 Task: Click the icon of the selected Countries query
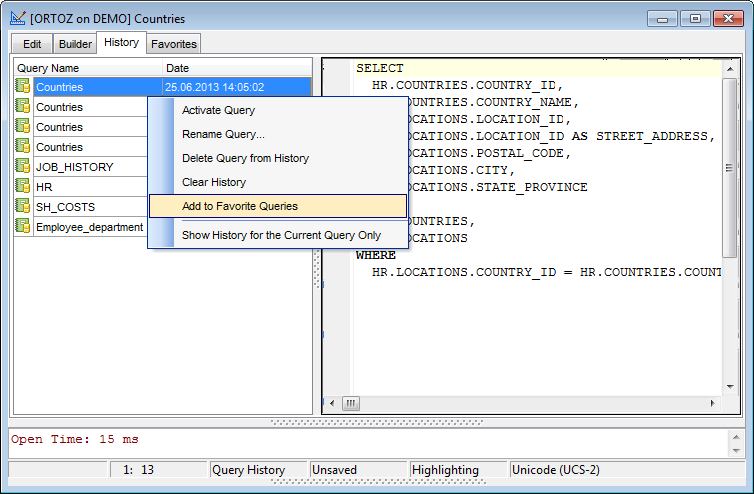22,86
